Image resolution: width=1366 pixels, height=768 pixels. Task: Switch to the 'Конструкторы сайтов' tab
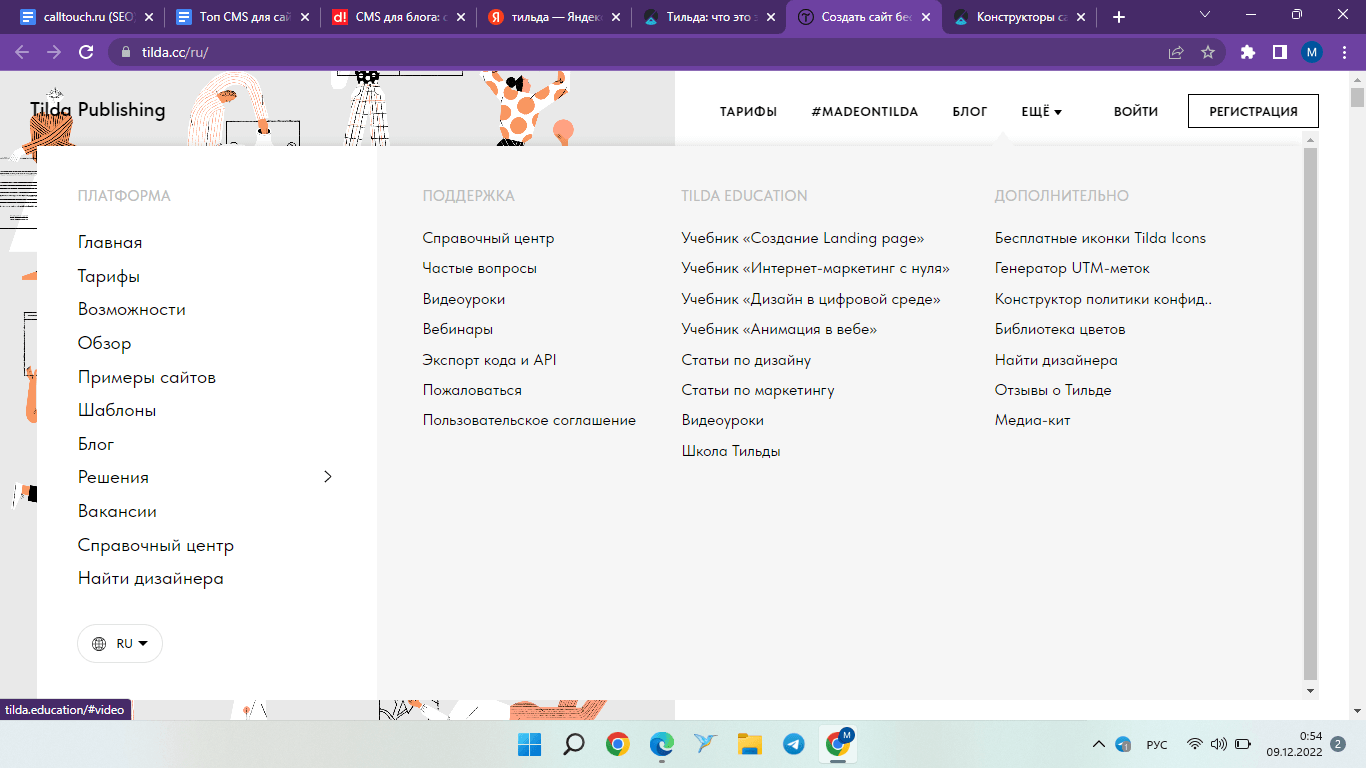[1021, 17]
